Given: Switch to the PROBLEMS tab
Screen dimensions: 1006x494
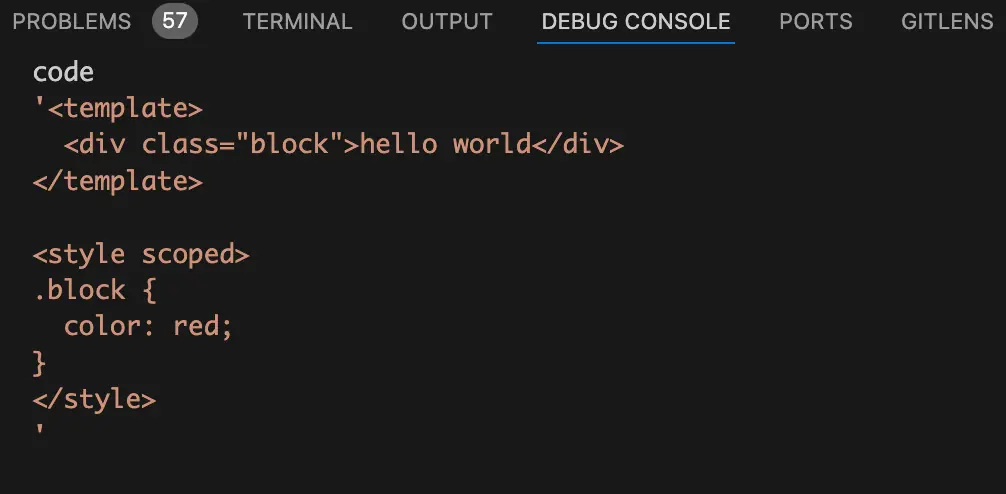Looking at the screenshot, I should (72, 21).
